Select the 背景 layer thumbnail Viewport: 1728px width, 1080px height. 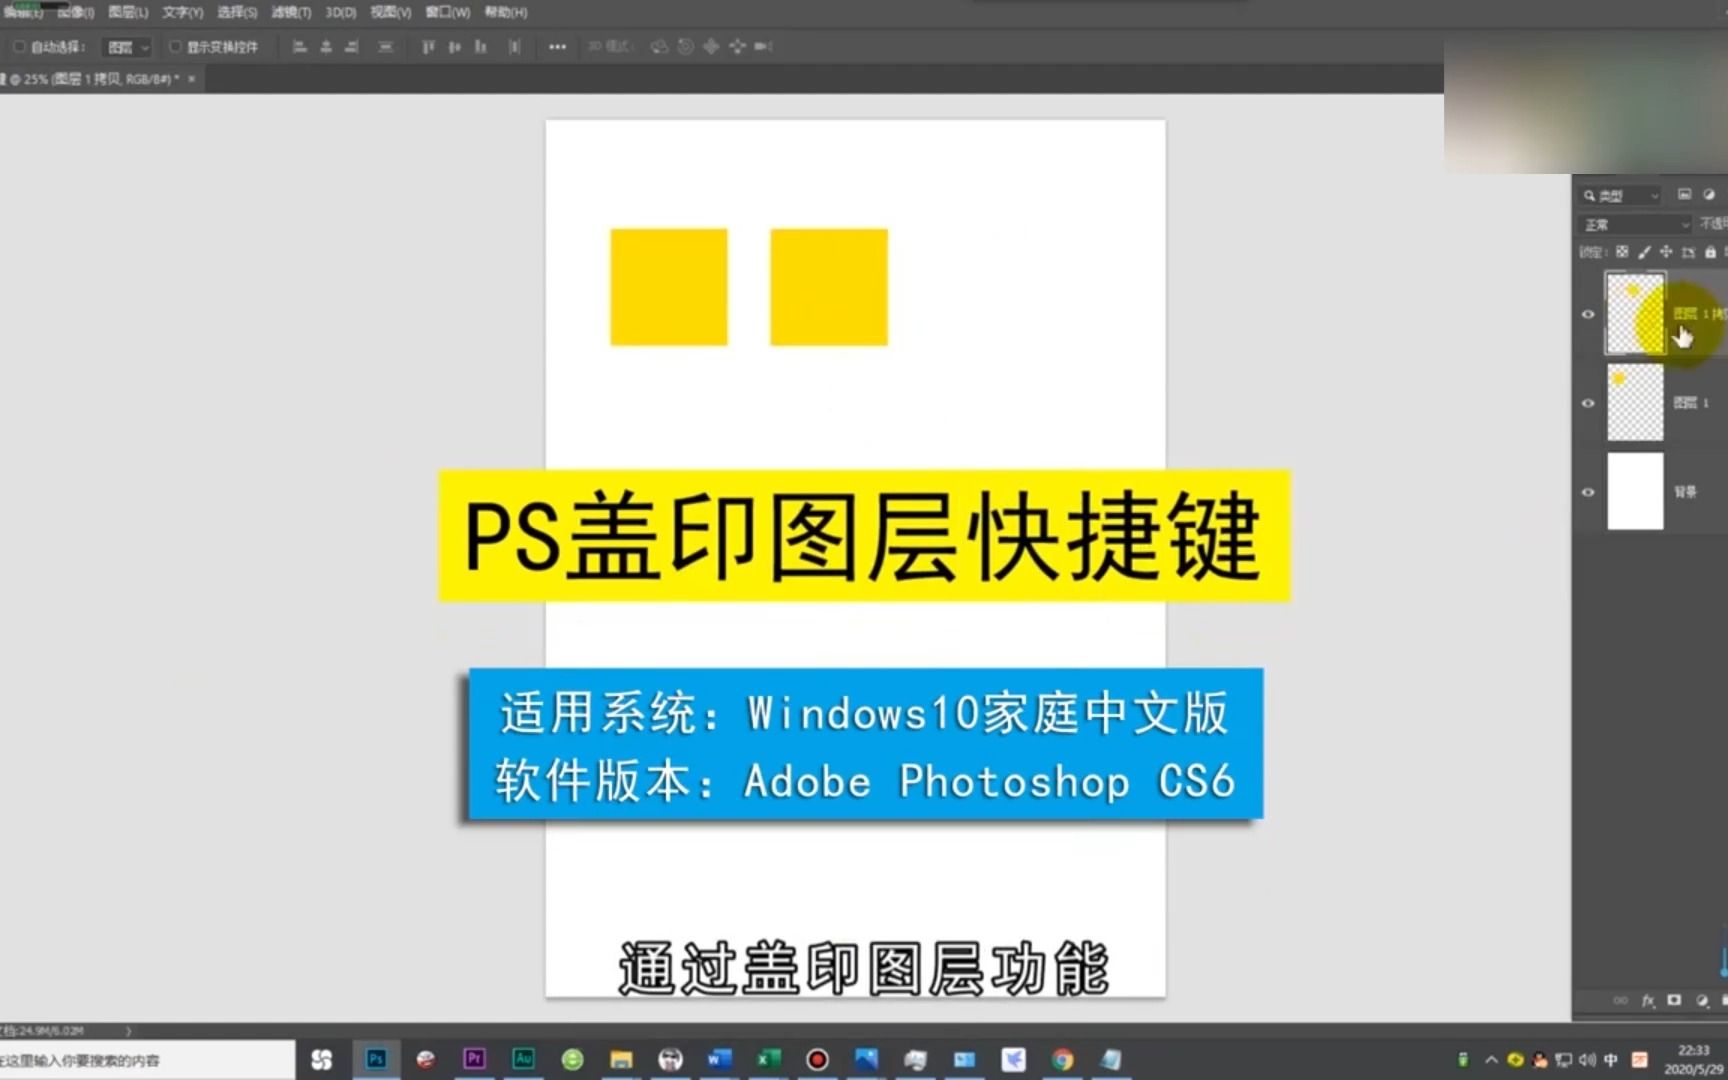coord(1635,491)
